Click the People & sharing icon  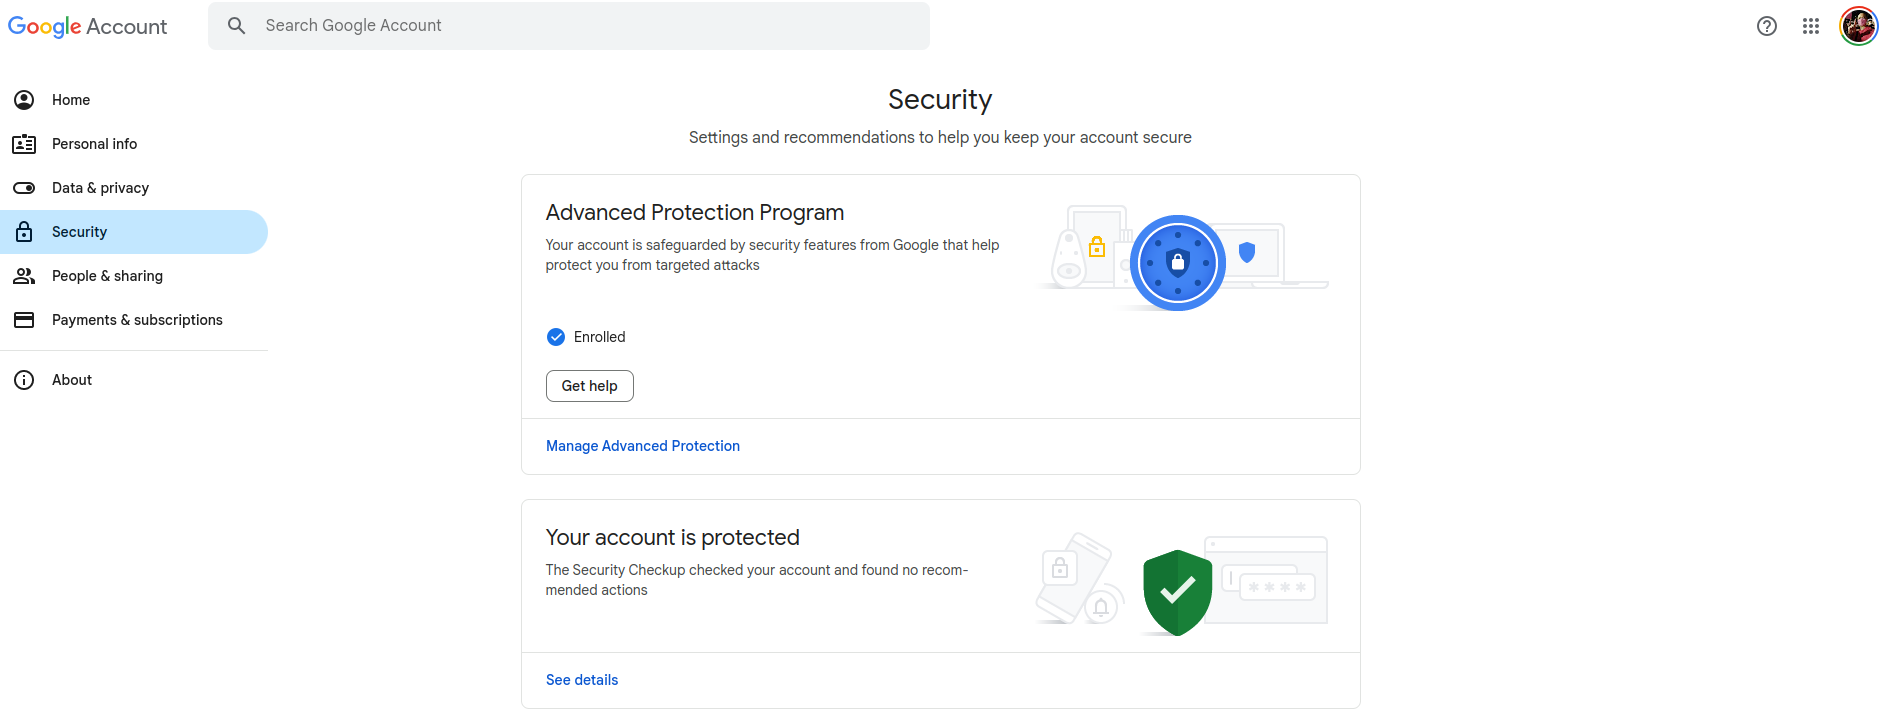[24, 276]
